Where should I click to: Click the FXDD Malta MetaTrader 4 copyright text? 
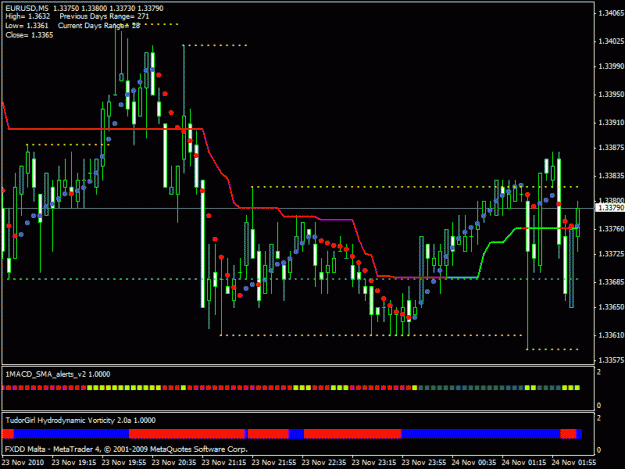coord(126,449)
